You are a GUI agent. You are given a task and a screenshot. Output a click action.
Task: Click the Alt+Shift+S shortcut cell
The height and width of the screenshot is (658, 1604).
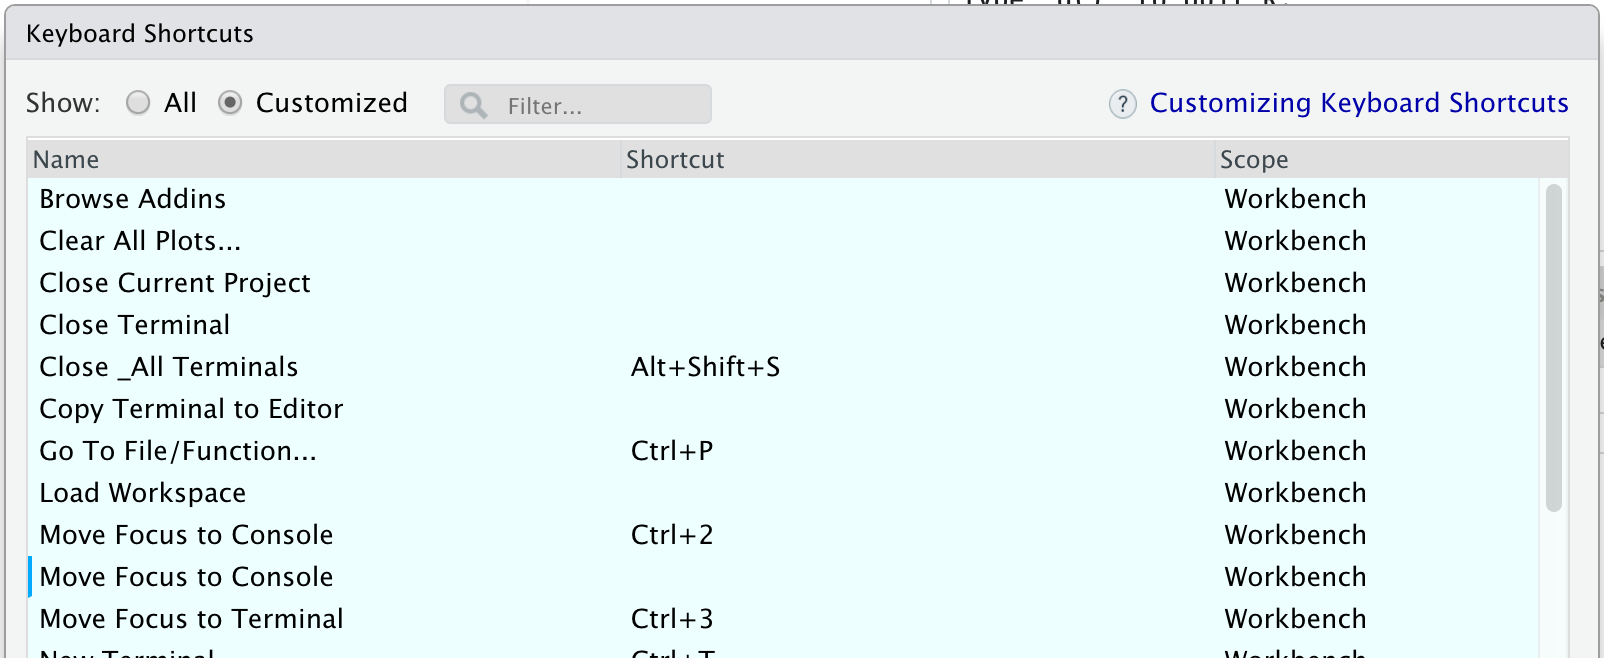(x=705, y=366)
